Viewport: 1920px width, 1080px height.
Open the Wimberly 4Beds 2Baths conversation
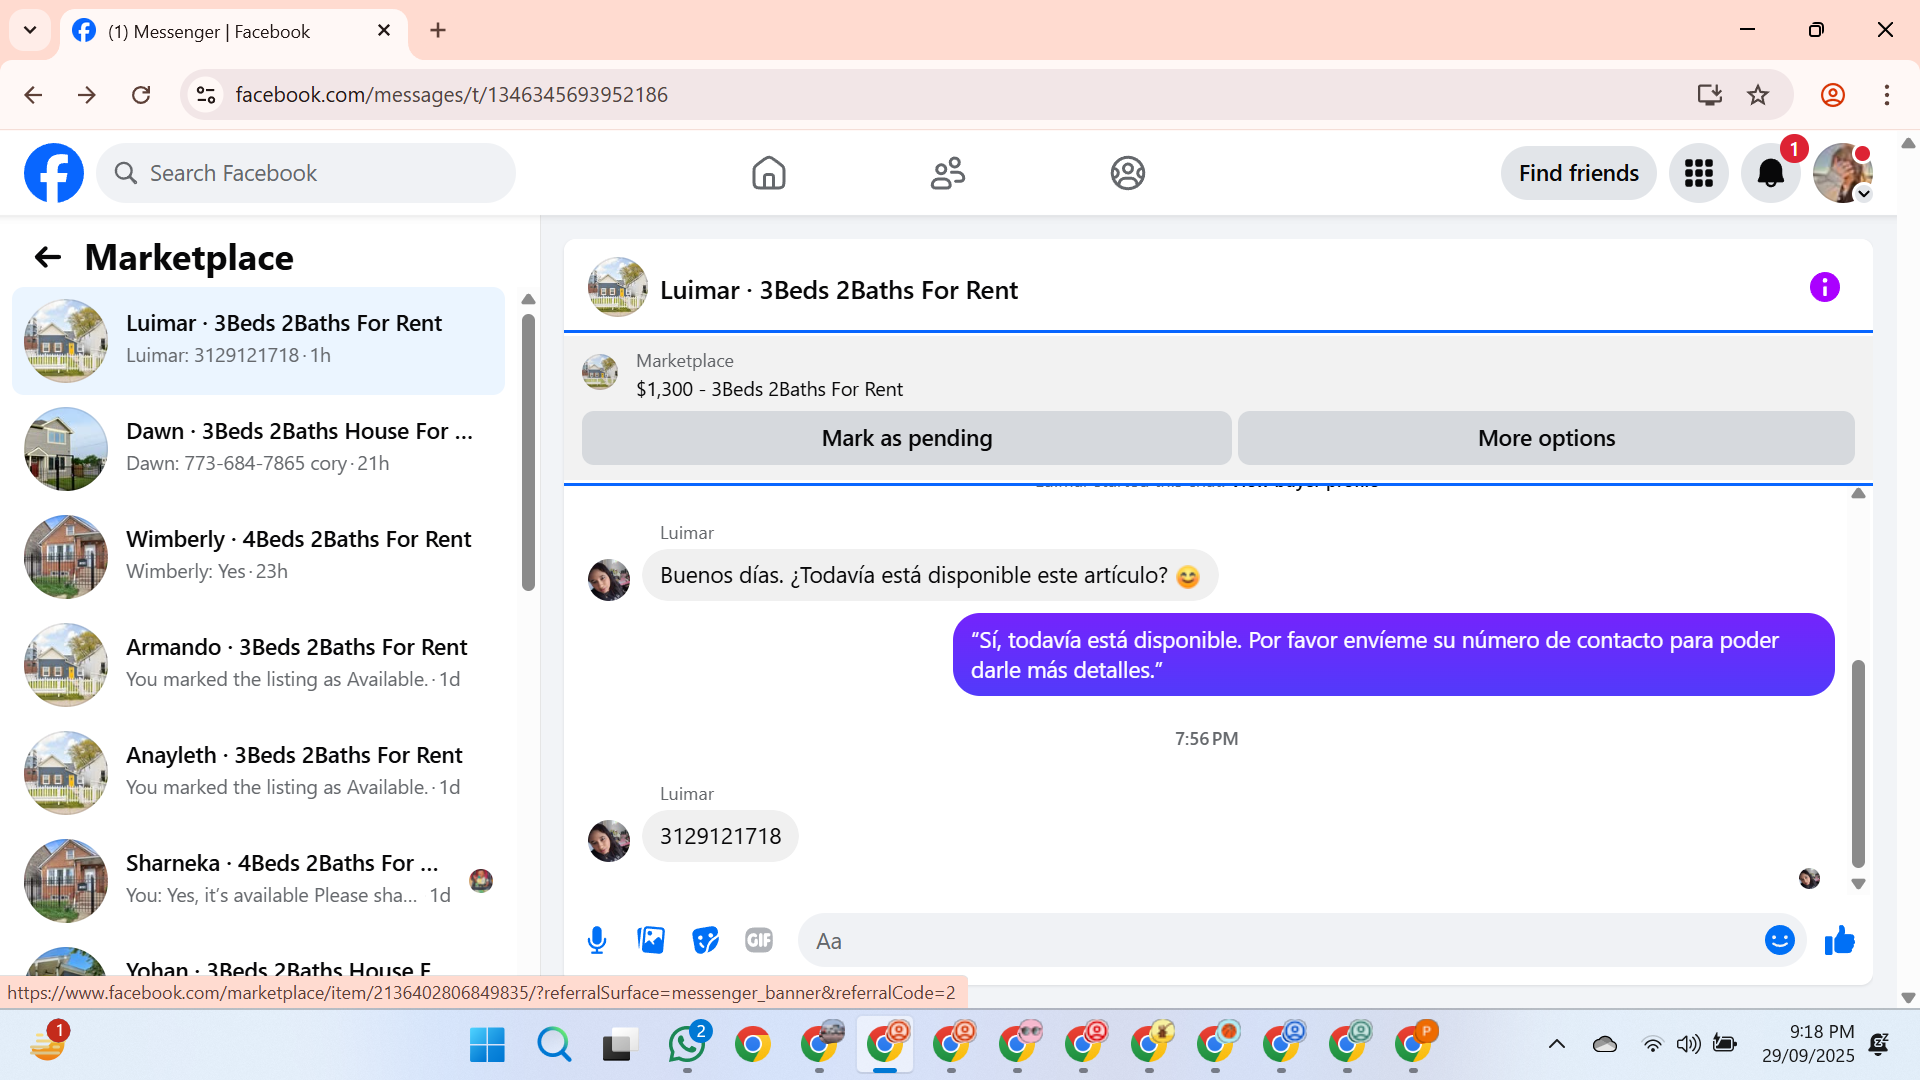point(258,557)
